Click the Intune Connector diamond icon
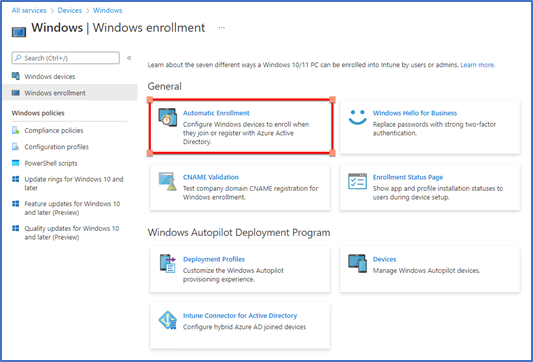Viewport: 533px width, 362px height. click(x=168, y=320)
